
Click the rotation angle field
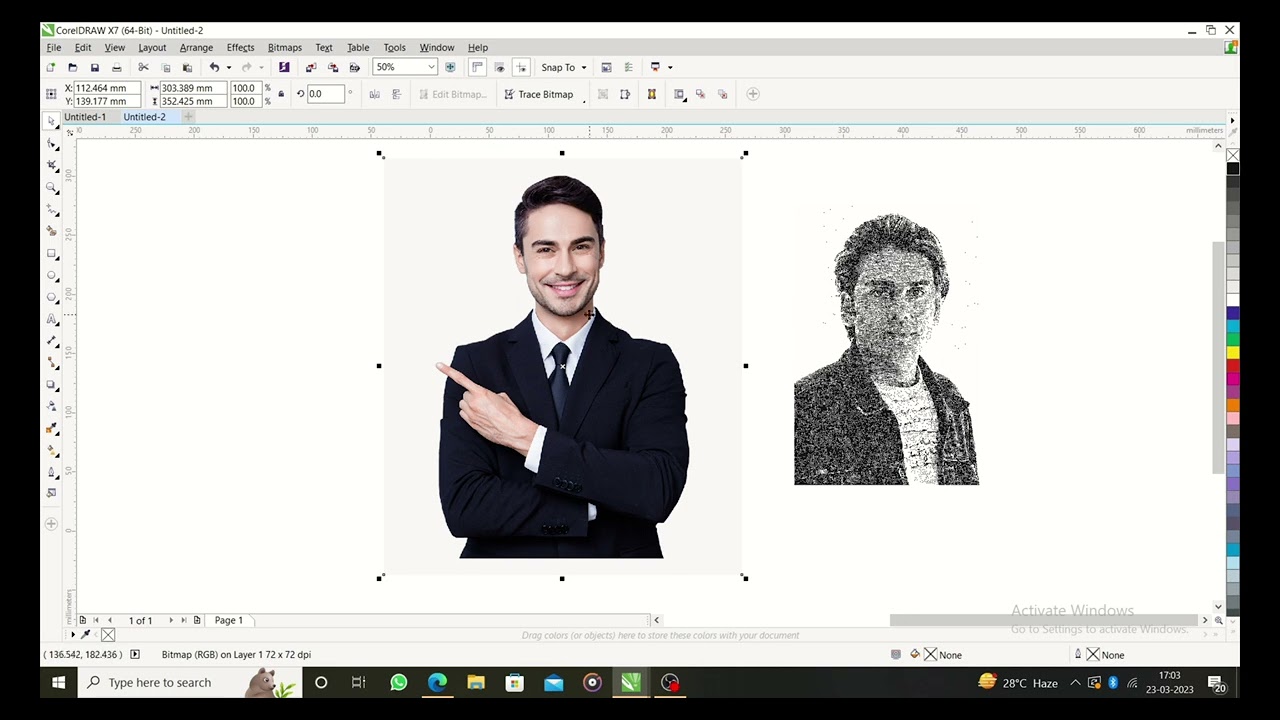click(326, 94)
